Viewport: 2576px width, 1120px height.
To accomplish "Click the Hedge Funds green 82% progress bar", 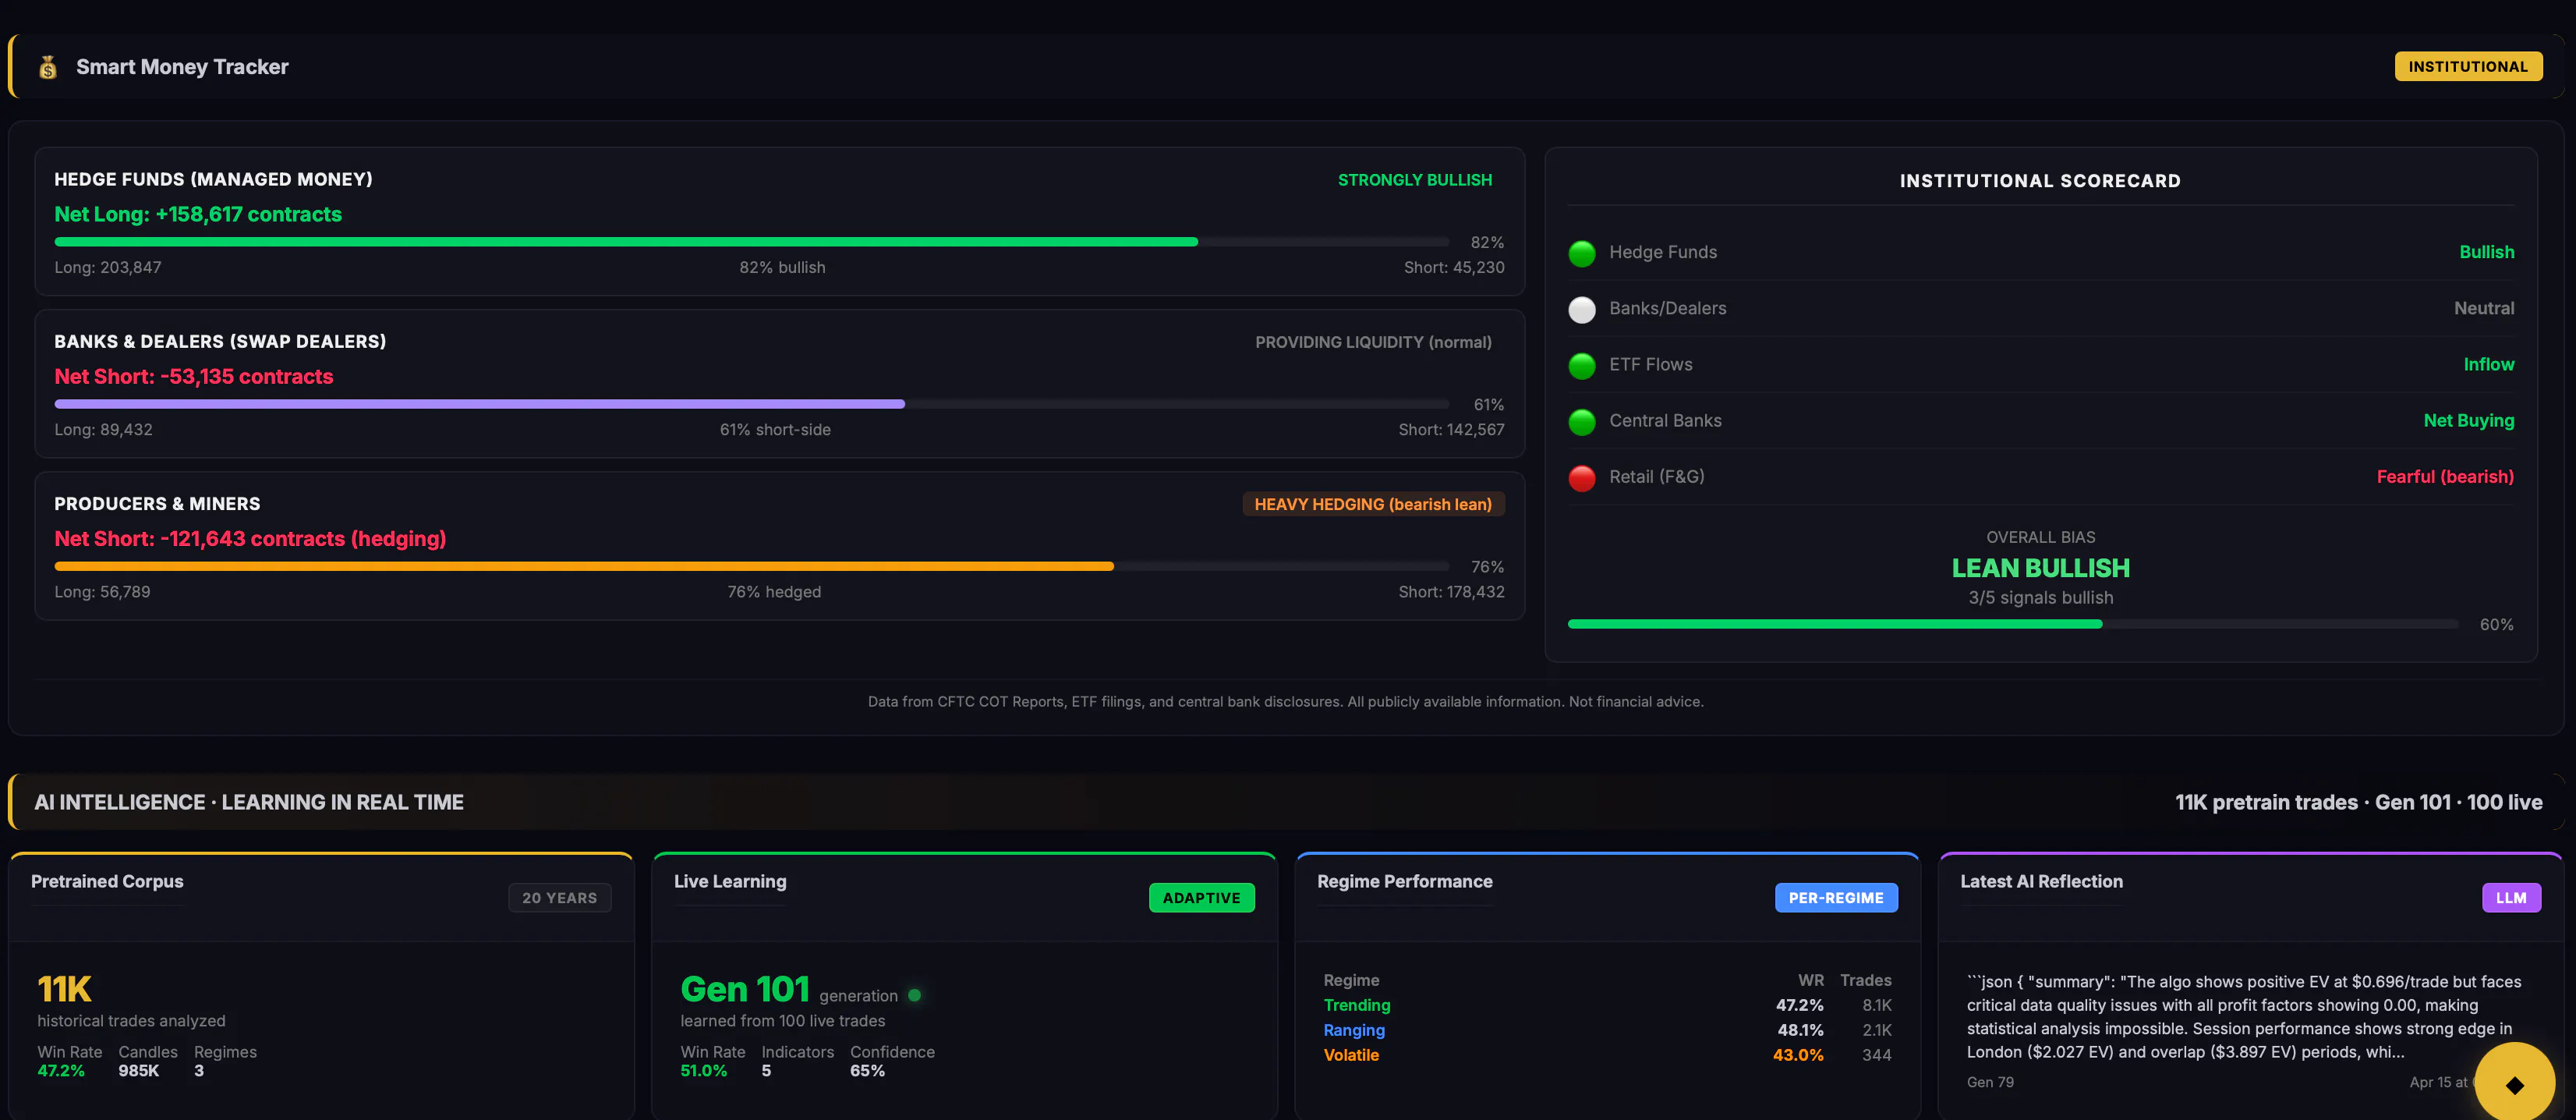I will (751, 242).
